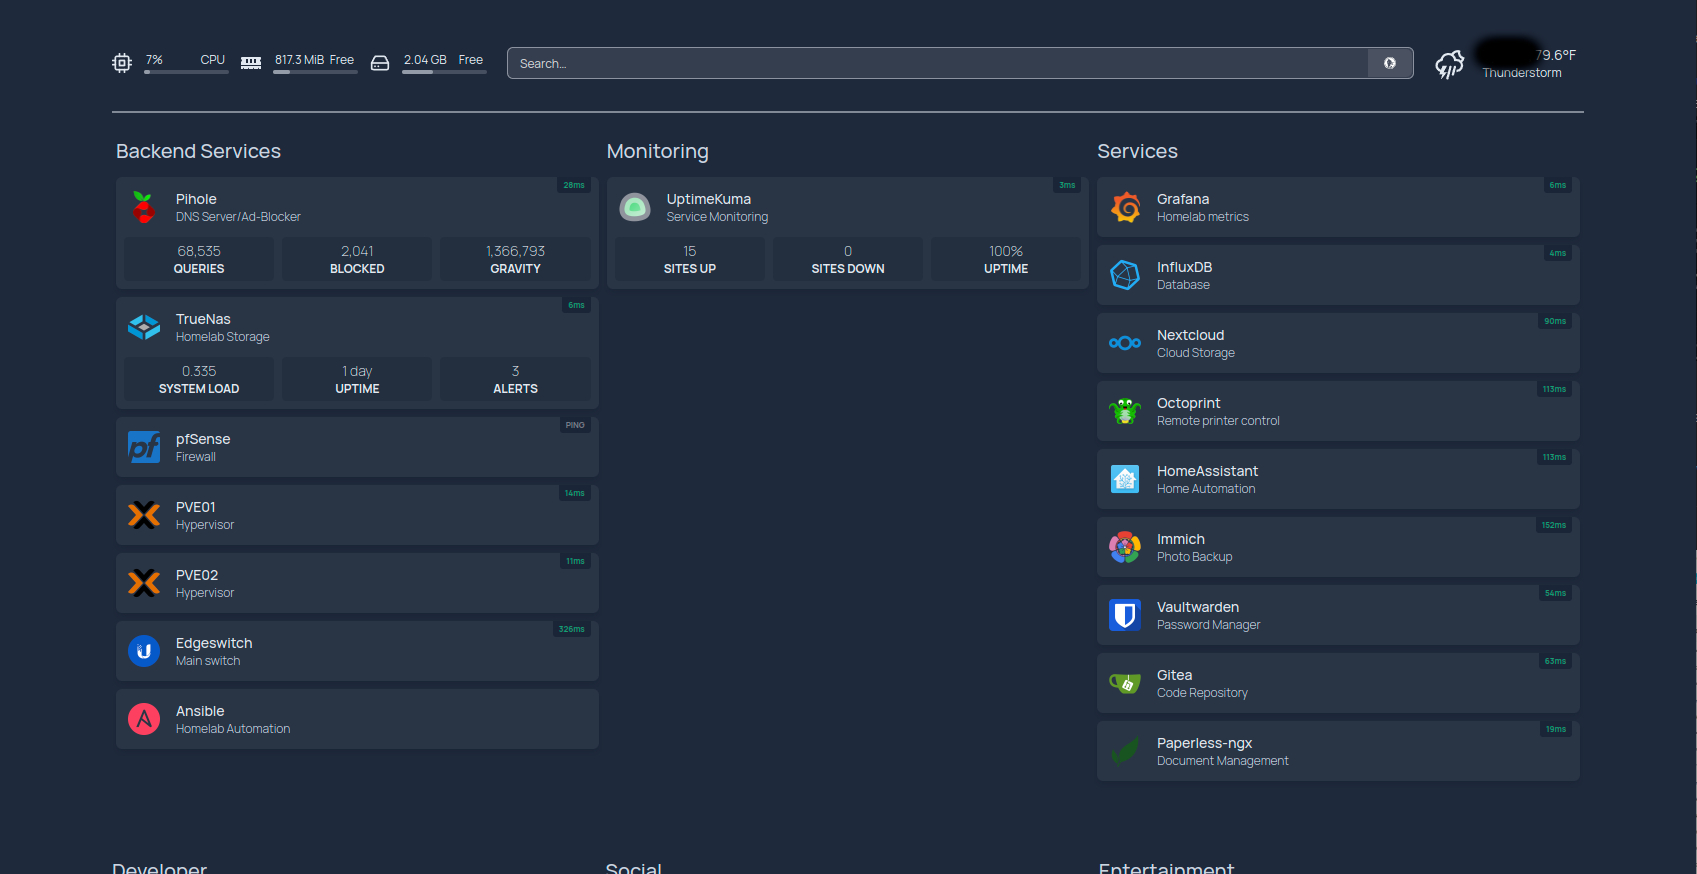Click the Thunderstorm weather icon

tap(1449, 64)
